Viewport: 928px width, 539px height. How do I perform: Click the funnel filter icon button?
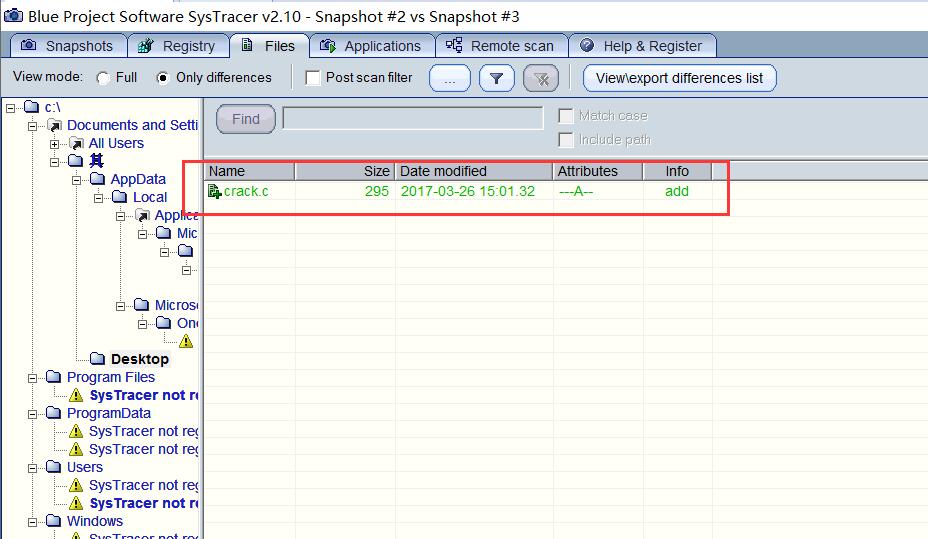[x=497, y=78]
